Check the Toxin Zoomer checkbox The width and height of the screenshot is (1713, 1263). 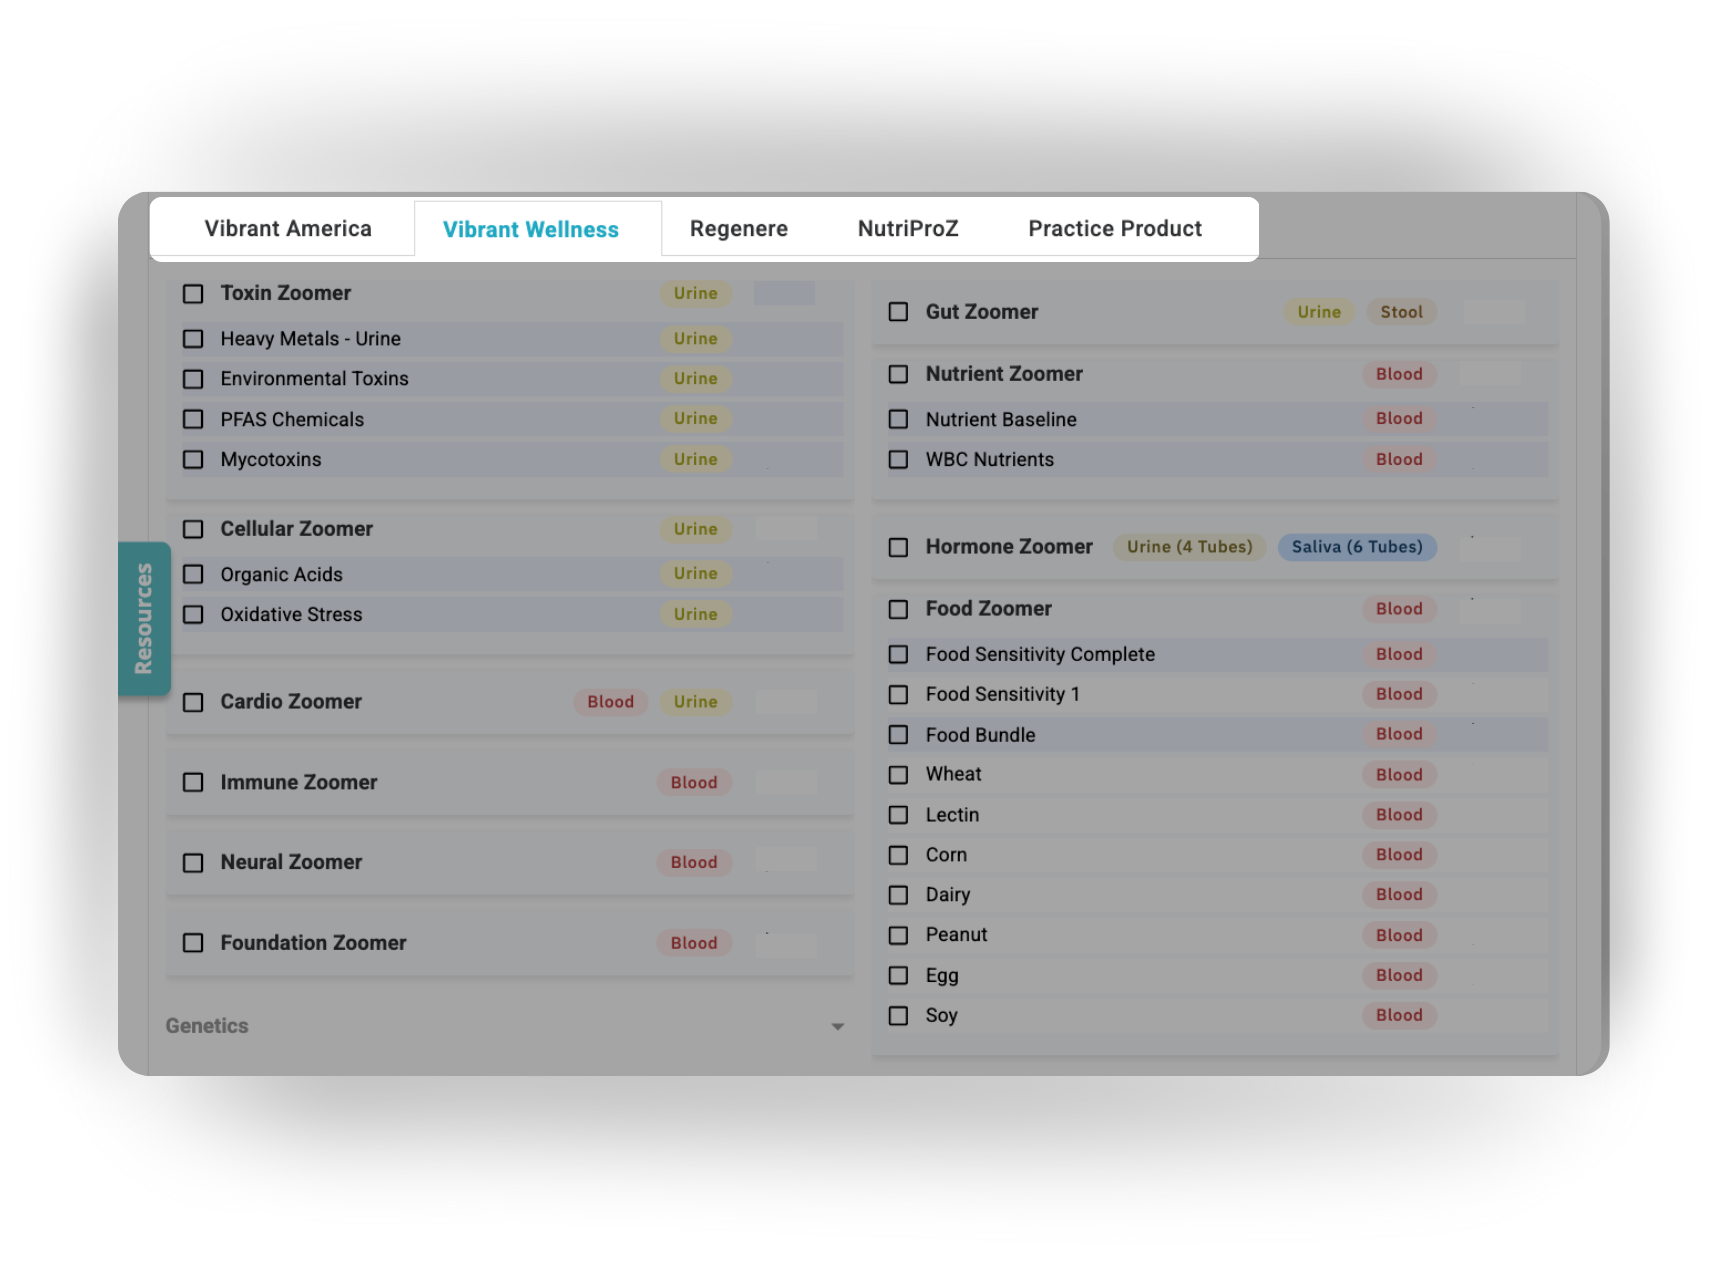(x=193, y=294)
